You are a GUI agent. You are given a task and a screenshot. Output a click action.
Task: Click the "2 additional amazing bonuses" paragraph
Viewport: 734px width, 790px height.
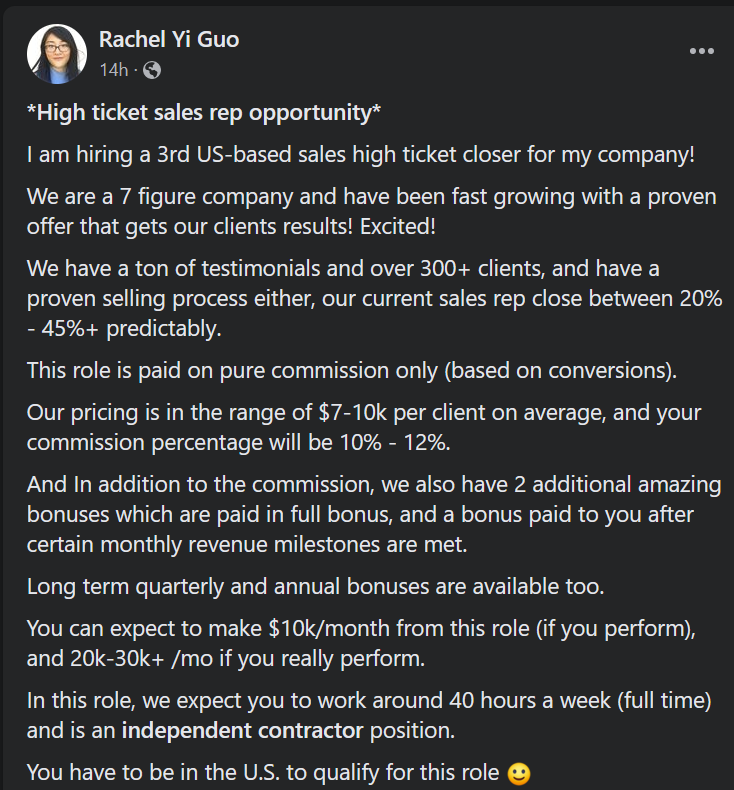373,513
